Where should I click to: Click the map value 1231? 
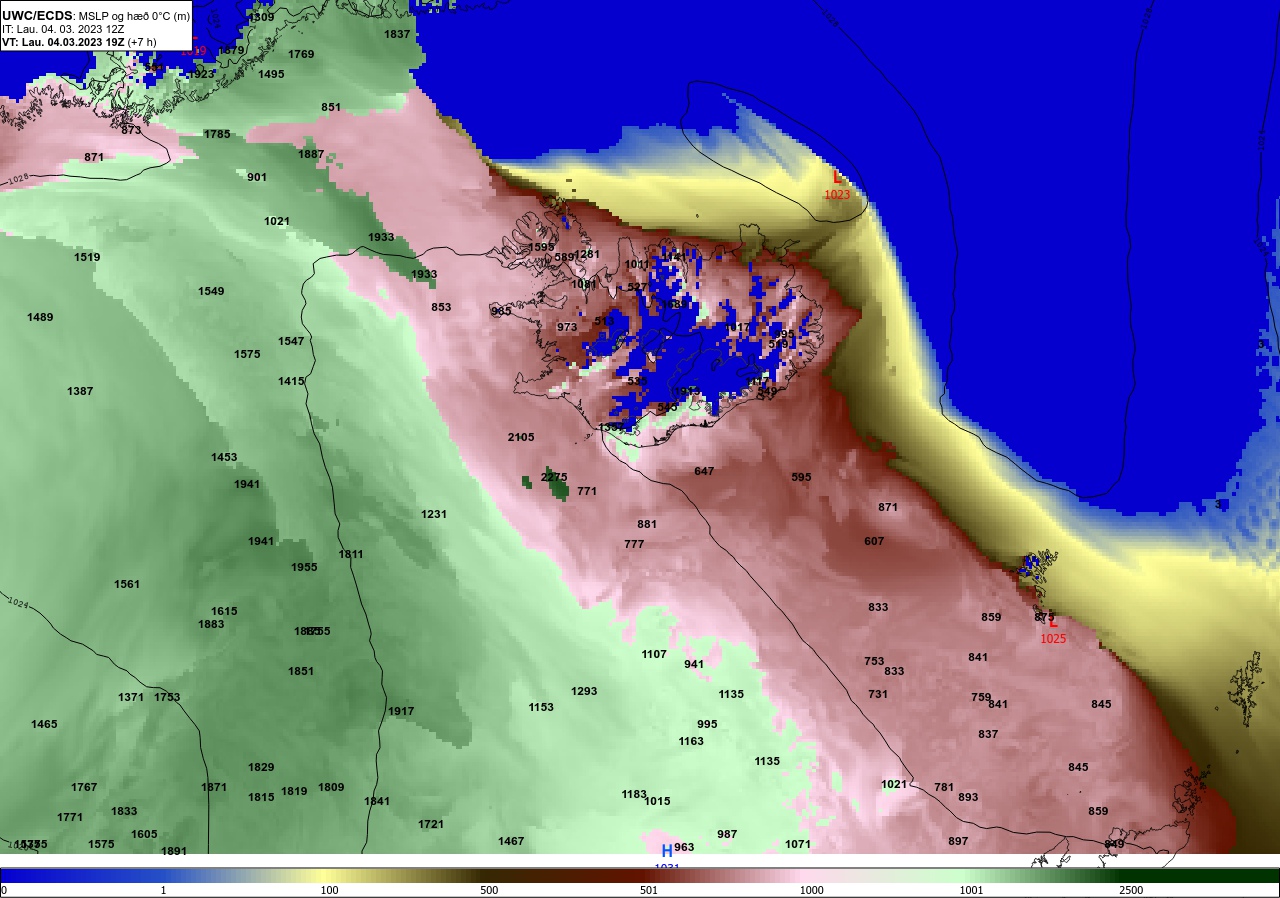pyautogui.click(x=434, y=514)
